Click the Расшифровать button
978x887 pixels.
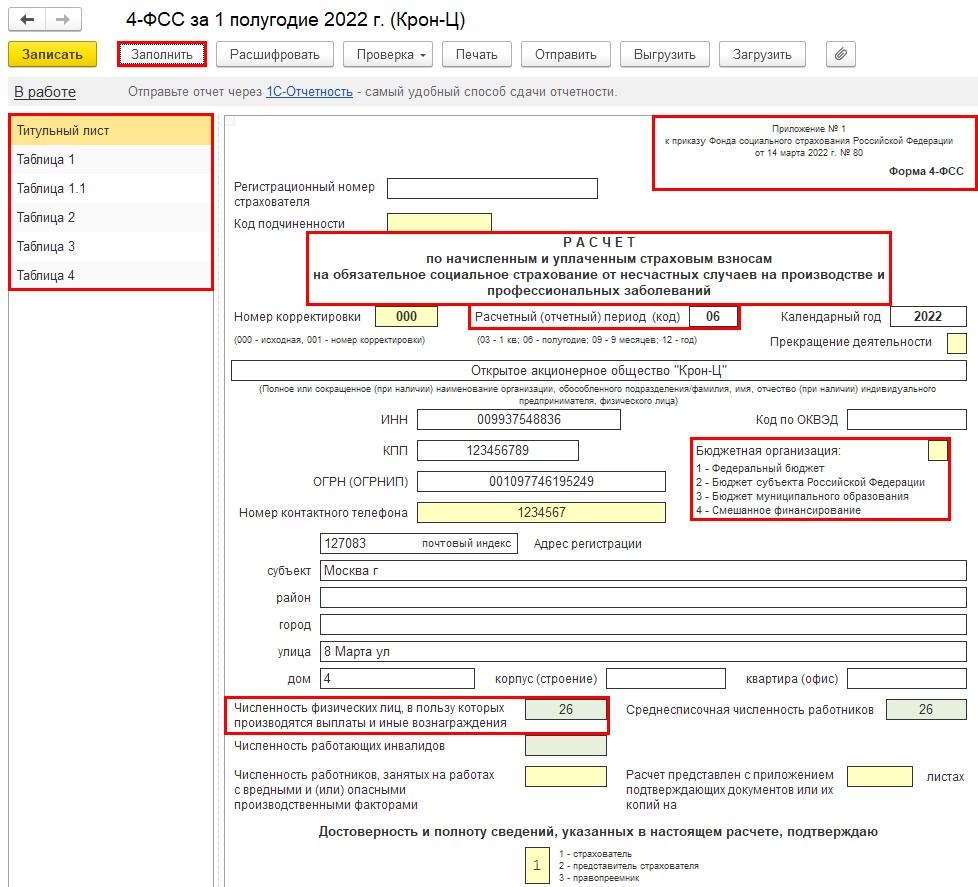coord(275,54)
